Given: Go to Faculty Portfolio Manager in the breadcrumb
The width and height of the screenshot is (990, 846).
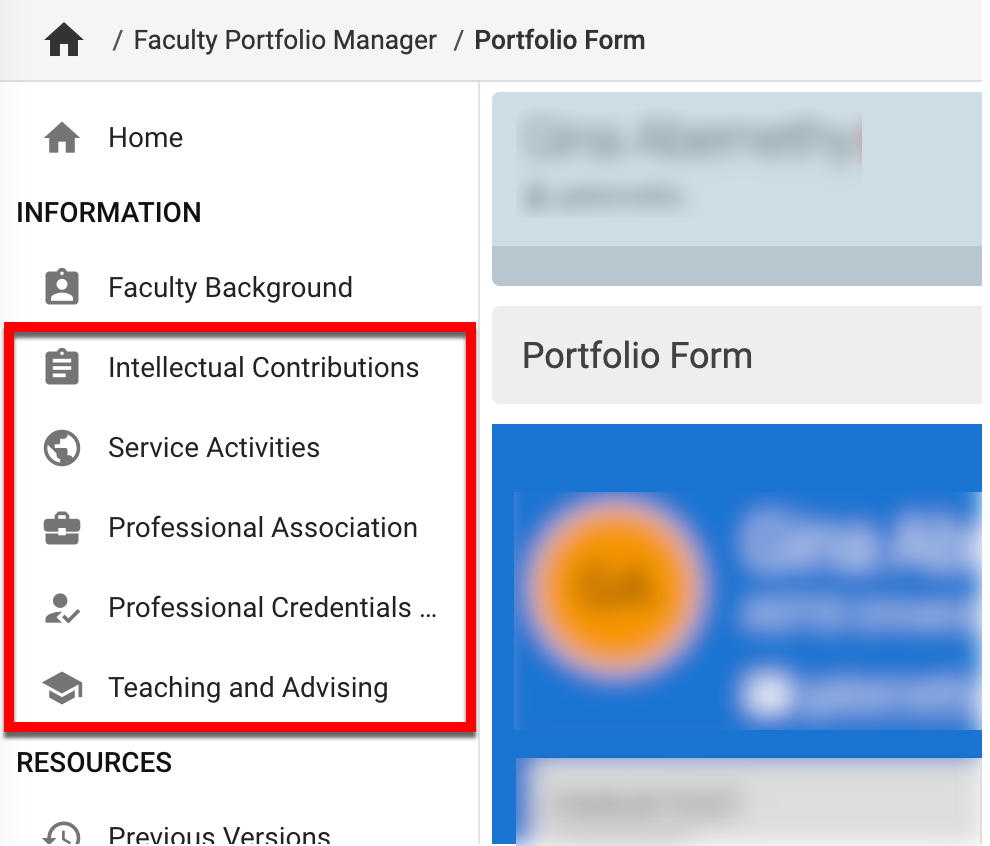Looking at the screenshot, I should point(285,41).
